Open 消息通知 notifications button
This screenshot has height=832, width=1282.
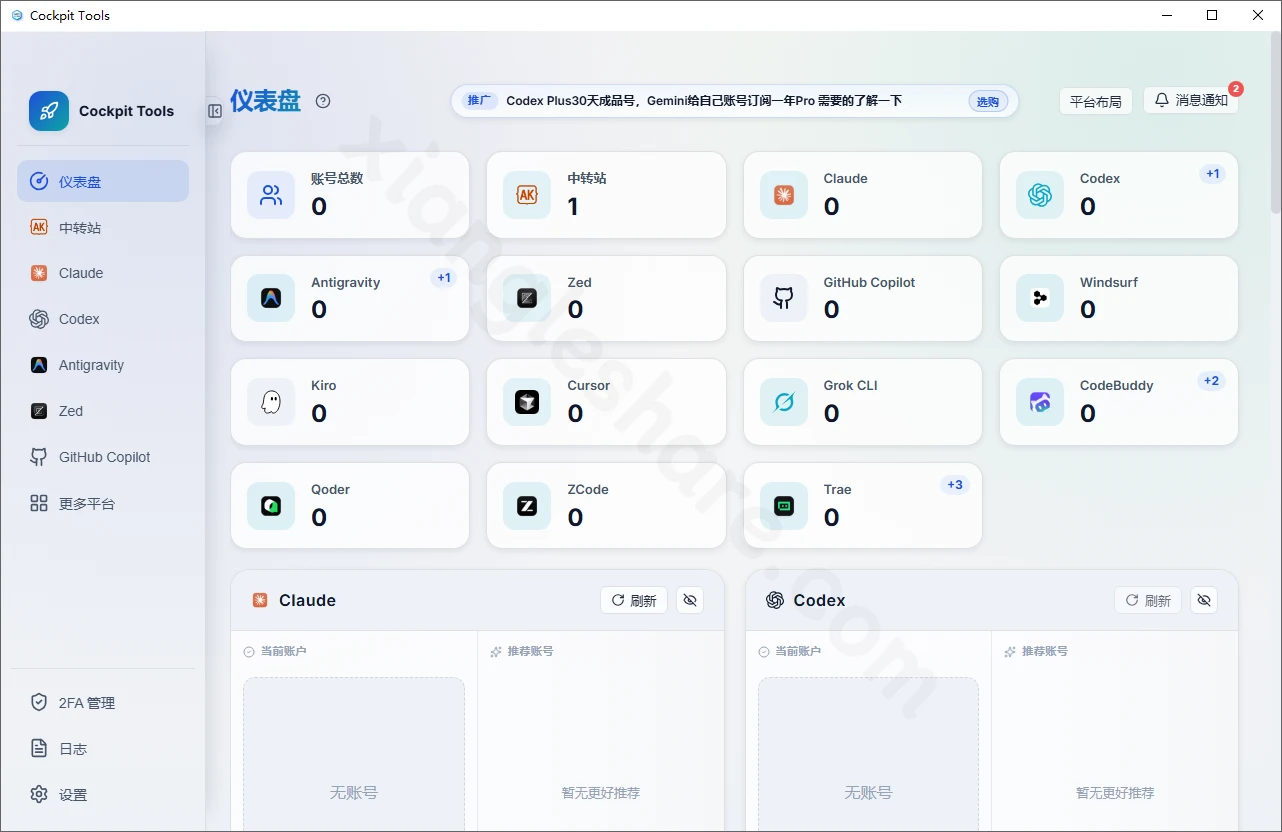click(1191, 100)
